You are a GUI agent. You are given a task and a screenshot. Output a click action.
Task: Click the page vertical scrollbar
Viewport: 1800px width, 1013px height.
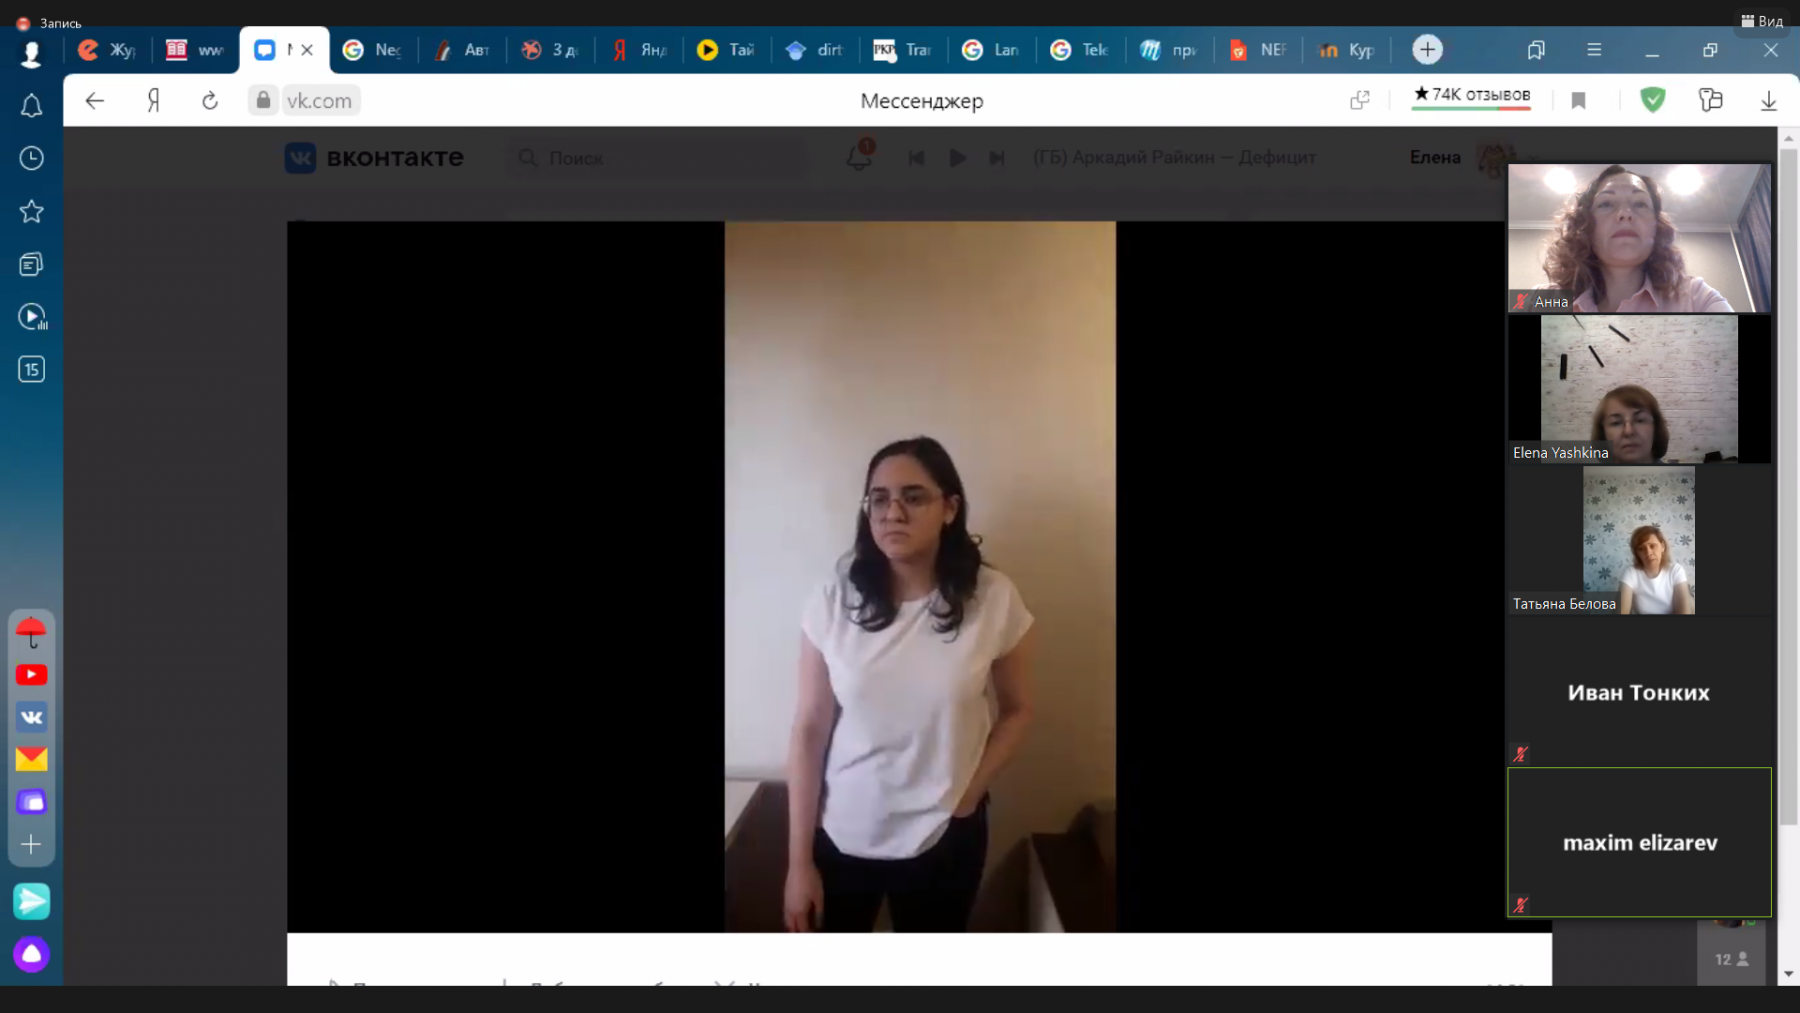coord(1788,485)
